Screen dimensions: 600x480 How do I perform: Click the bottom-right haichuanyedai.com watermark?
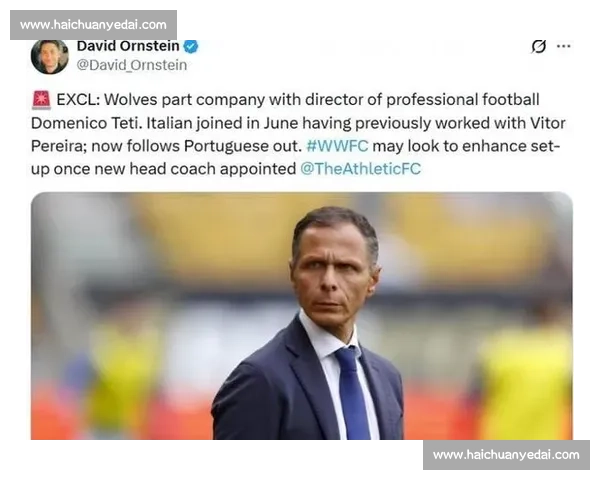[x=506, y=455]
